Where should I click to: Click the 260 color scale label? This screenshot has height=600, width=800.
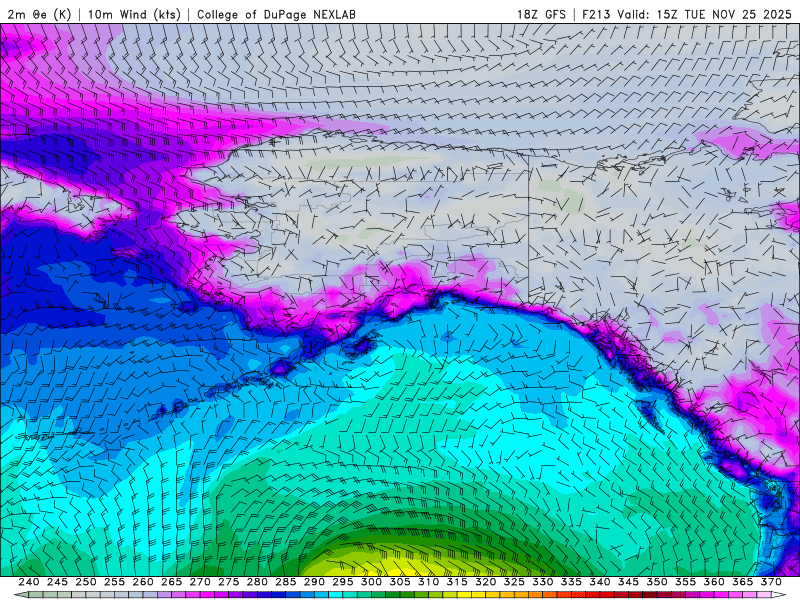pos(143,582)
